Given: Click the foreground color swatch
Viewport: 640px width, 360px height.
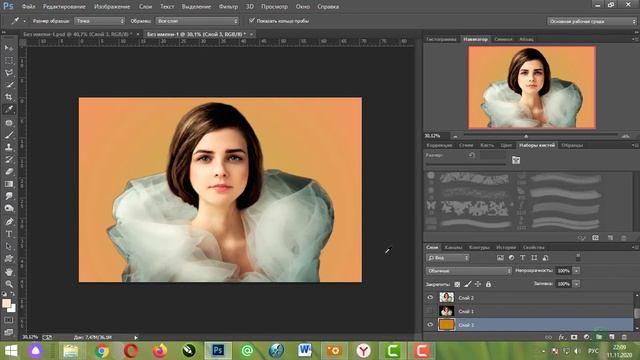Looking at the screenshot, I should [x=6, y=303].
